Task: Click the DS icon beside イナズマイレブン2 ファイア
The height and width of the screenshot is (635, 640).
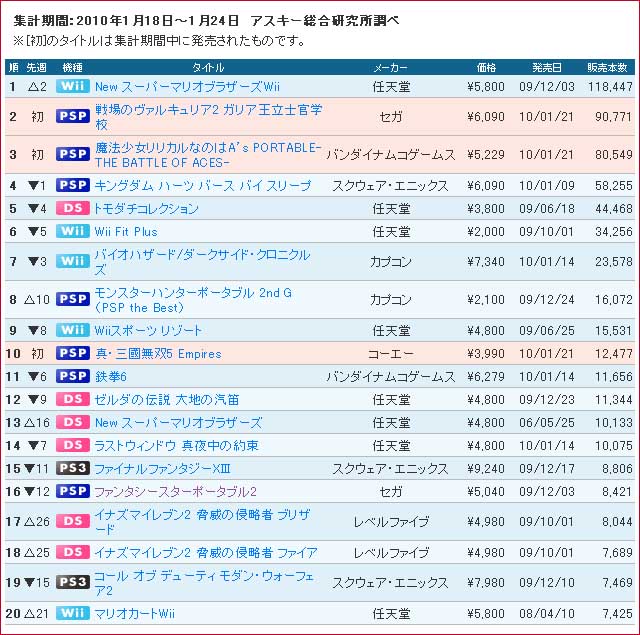Action: (73, 552)
